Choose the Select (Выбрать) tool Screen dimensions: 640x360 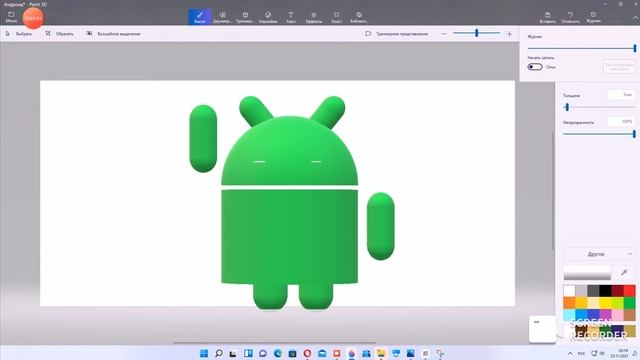tap(19, 34)
